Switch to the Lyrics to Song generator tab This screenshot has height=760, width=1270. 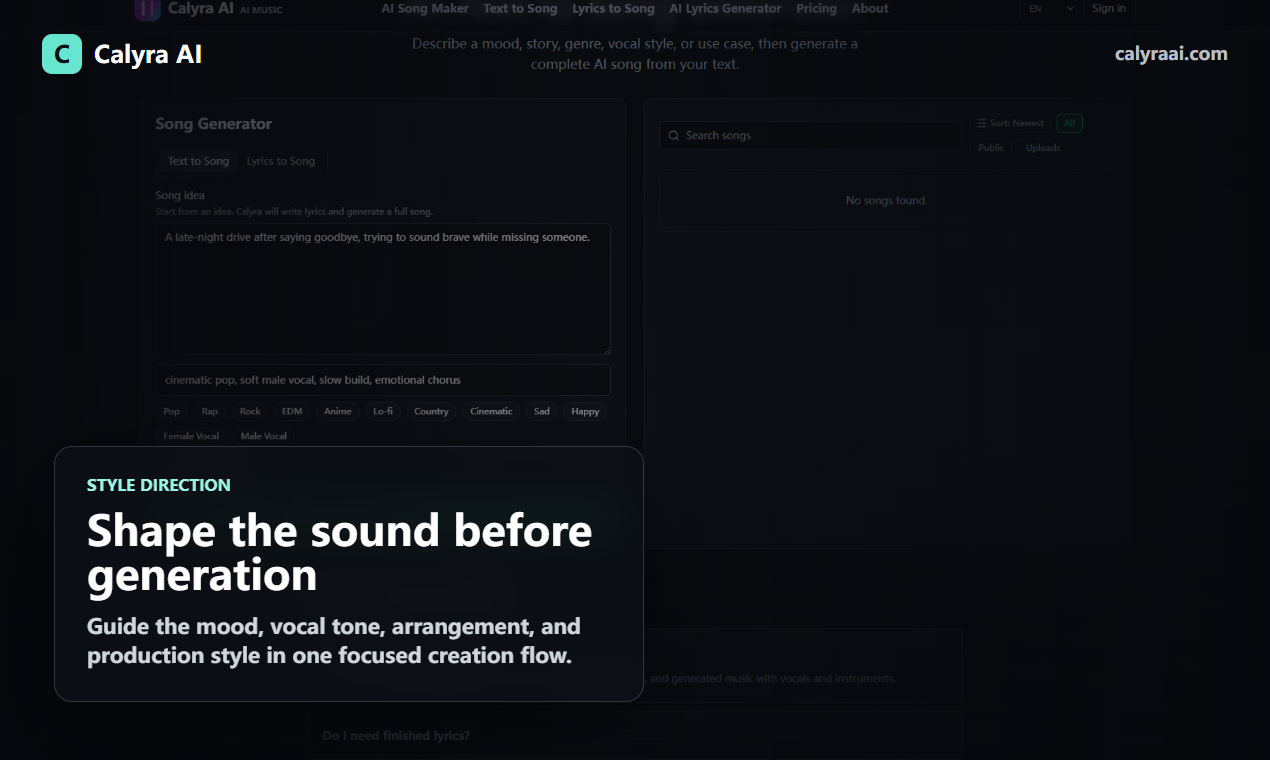(x=281, y=161)
